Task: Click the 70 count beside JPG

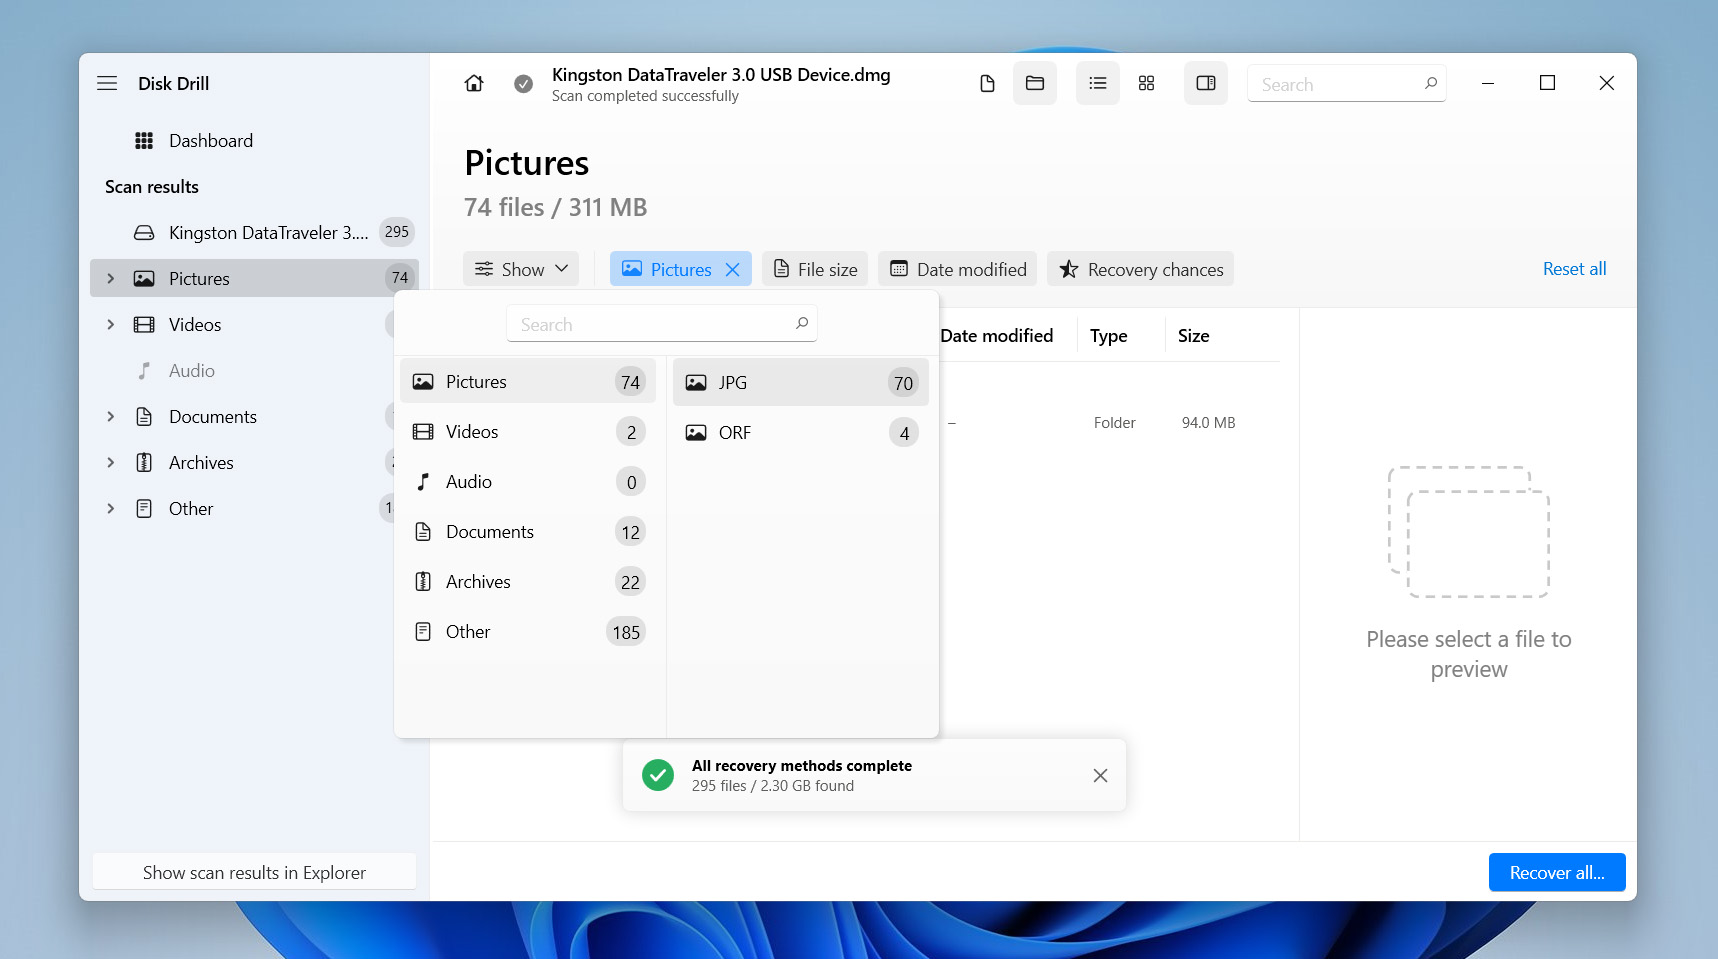Action: (x=903, y=383)
